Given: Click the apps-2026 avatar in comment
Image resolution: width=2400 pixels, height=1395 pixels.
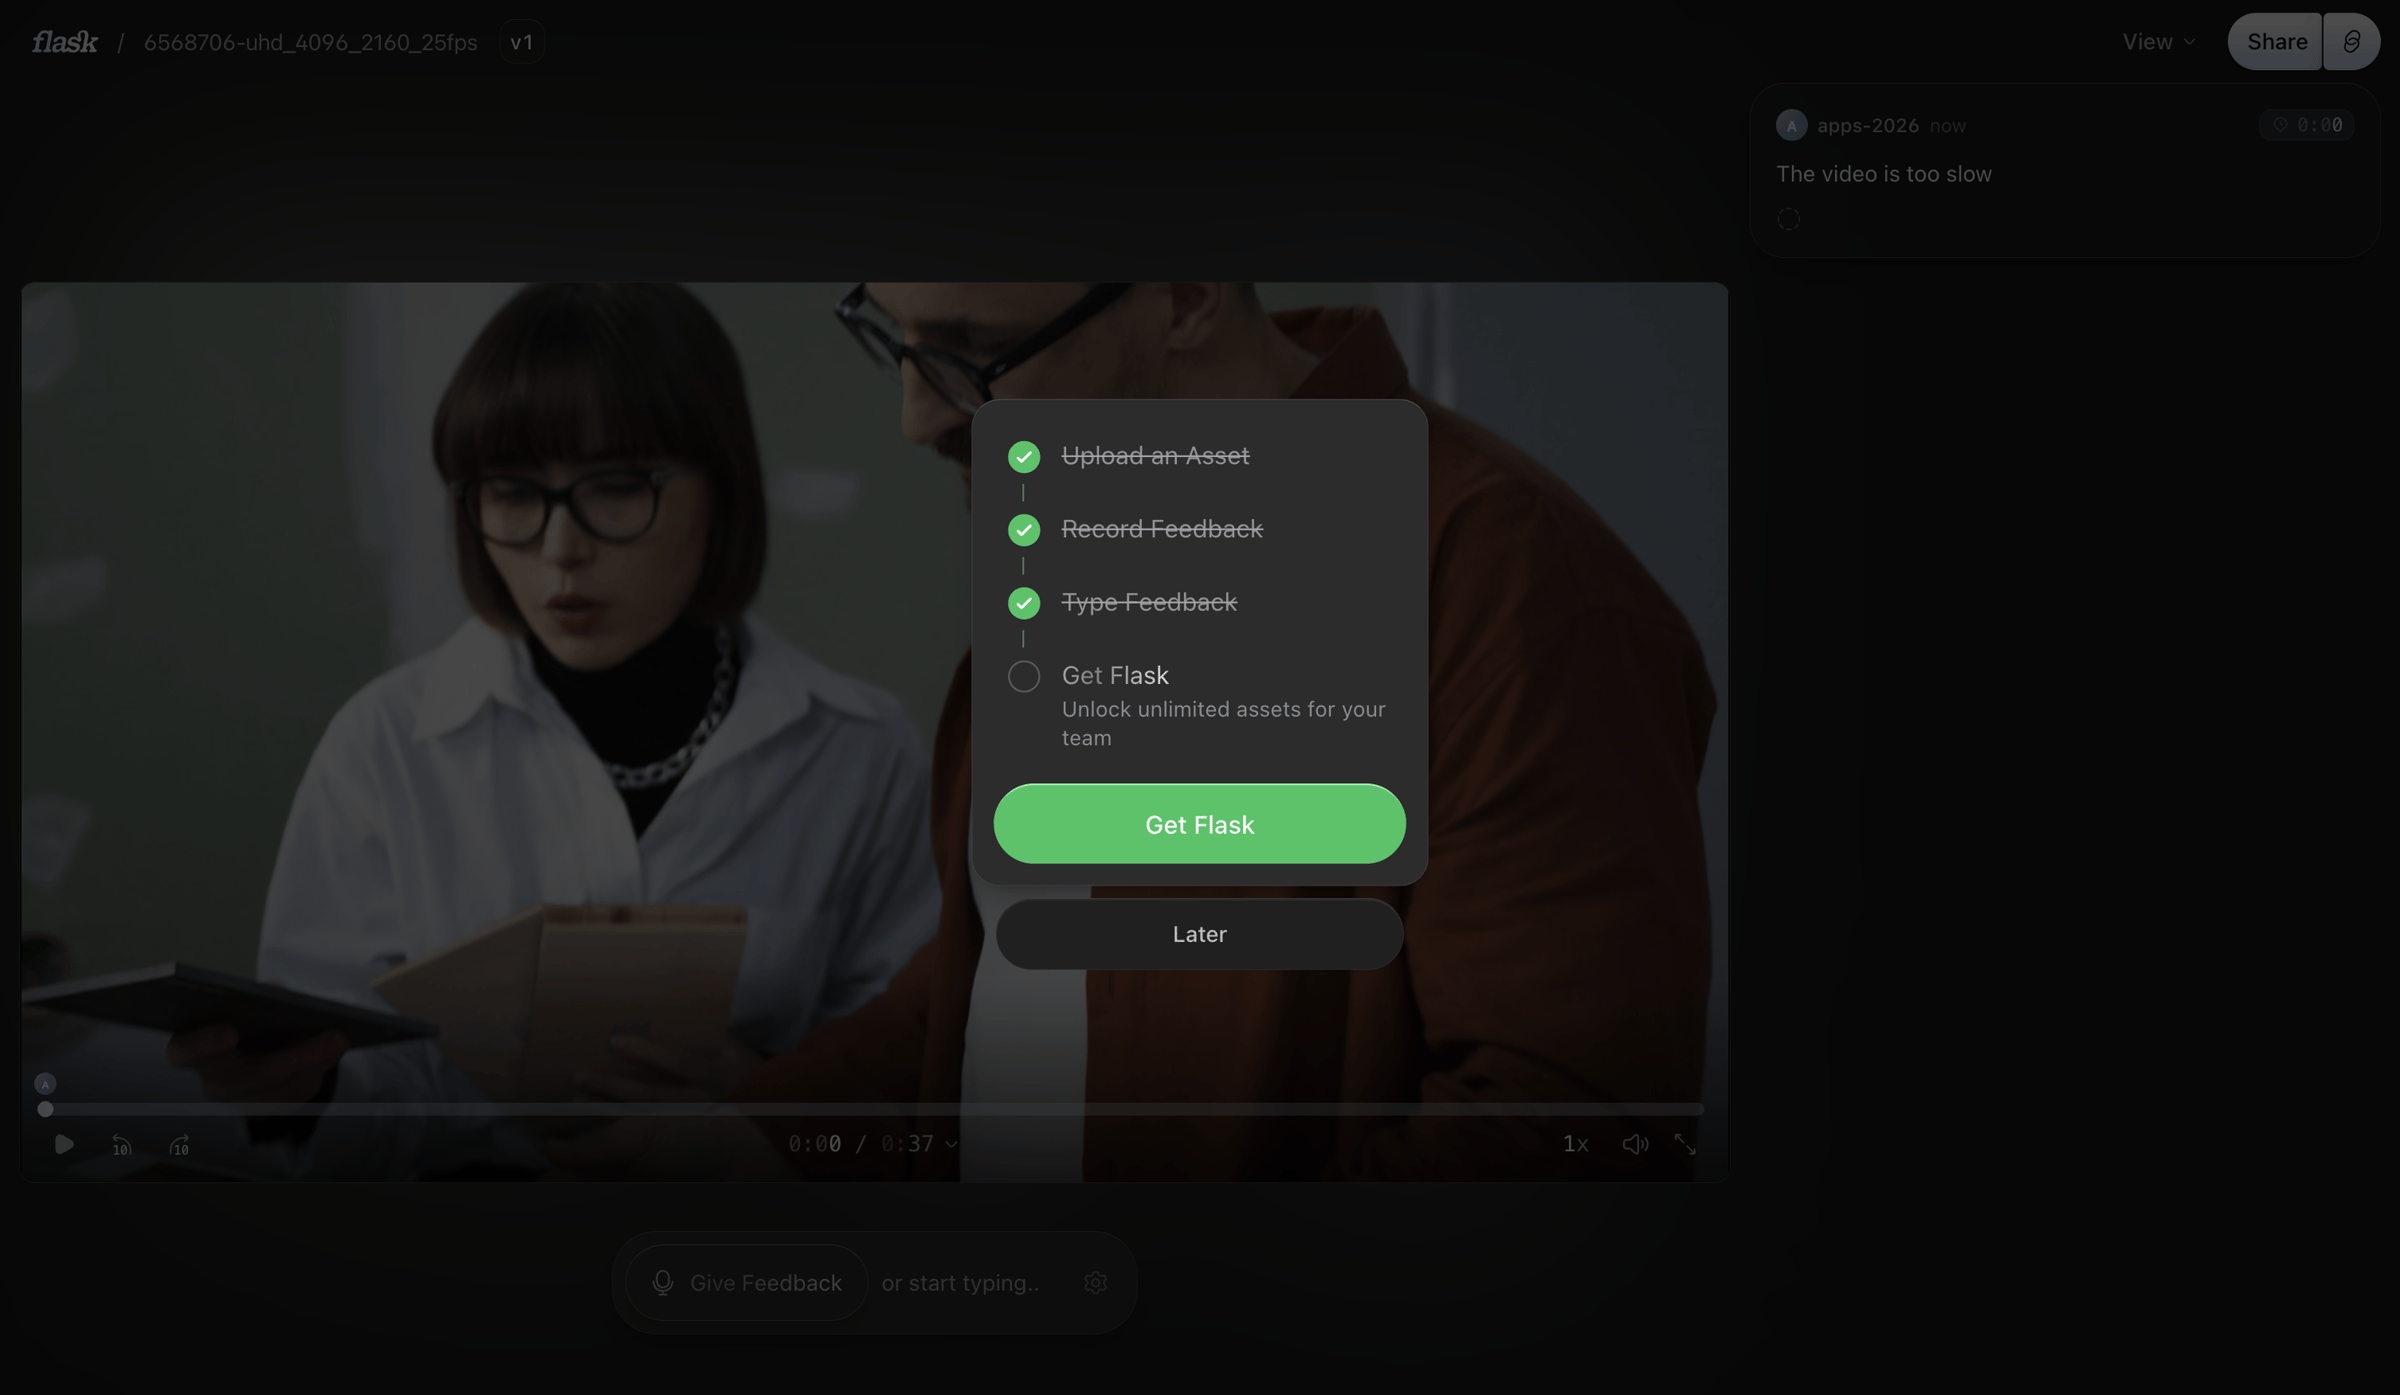Looking at the screenshot, I should coord(1791,125).
